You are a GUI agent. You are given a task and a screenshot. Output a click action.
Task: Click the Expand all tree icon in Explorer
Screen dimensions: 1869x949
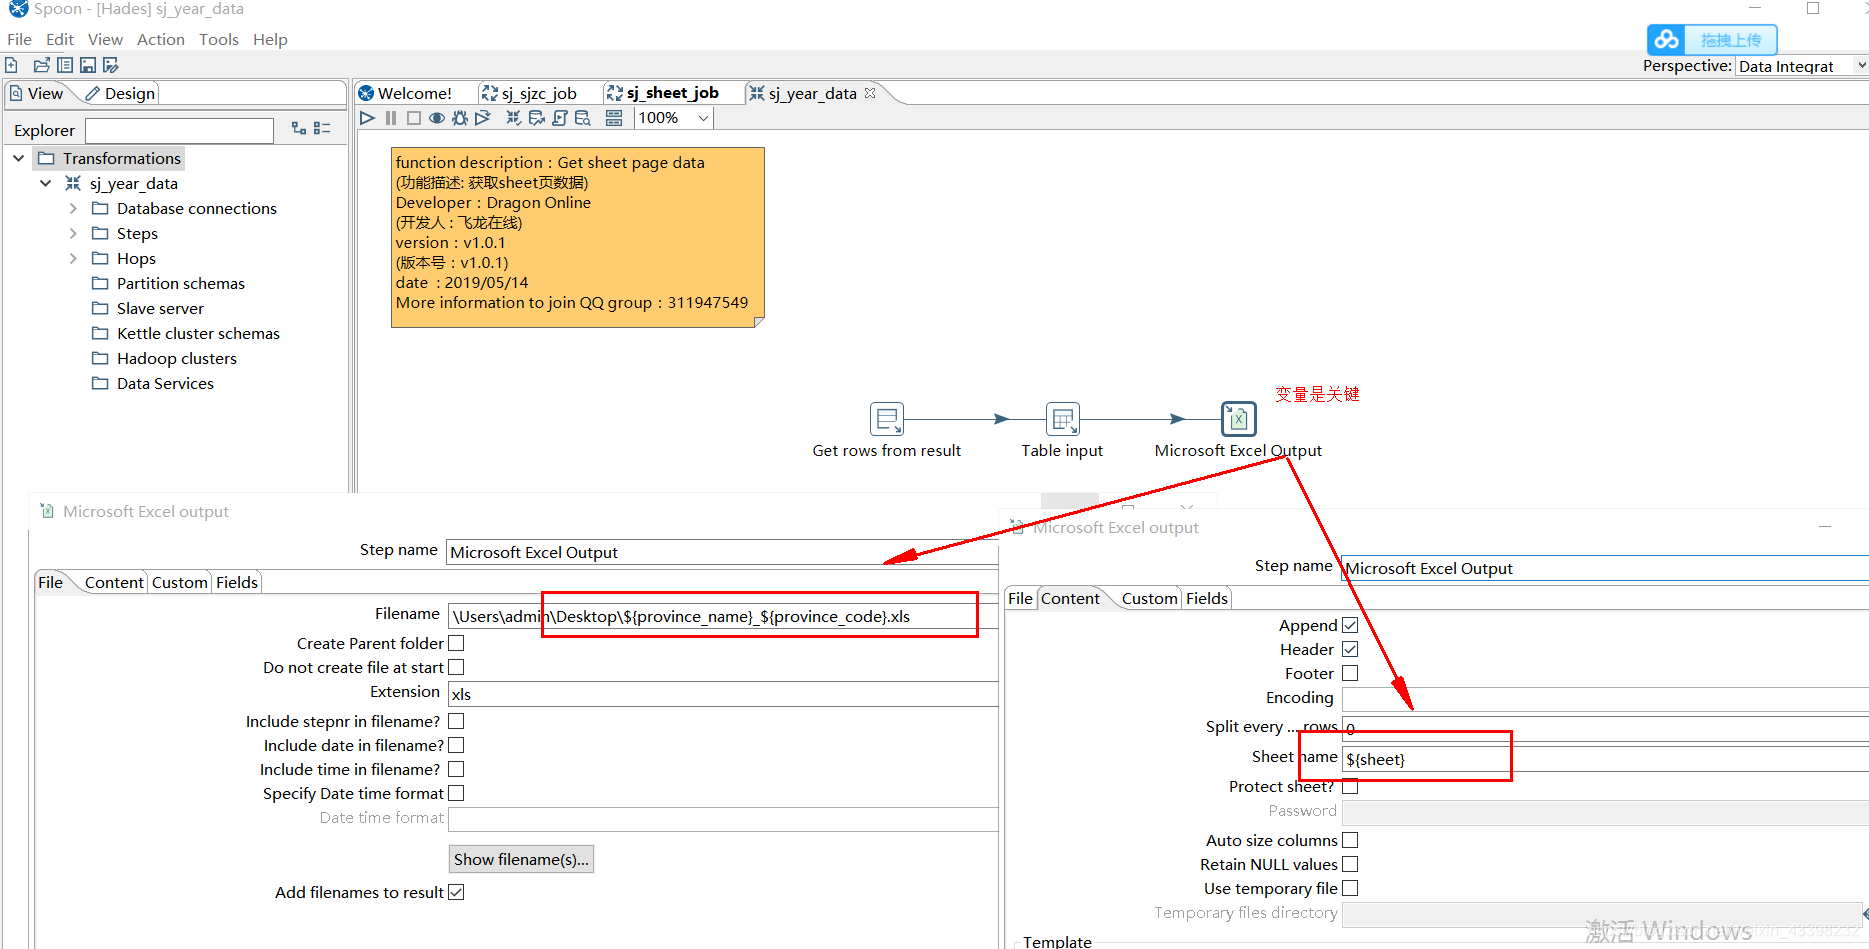pyautogui.click(x=299, y=128)
